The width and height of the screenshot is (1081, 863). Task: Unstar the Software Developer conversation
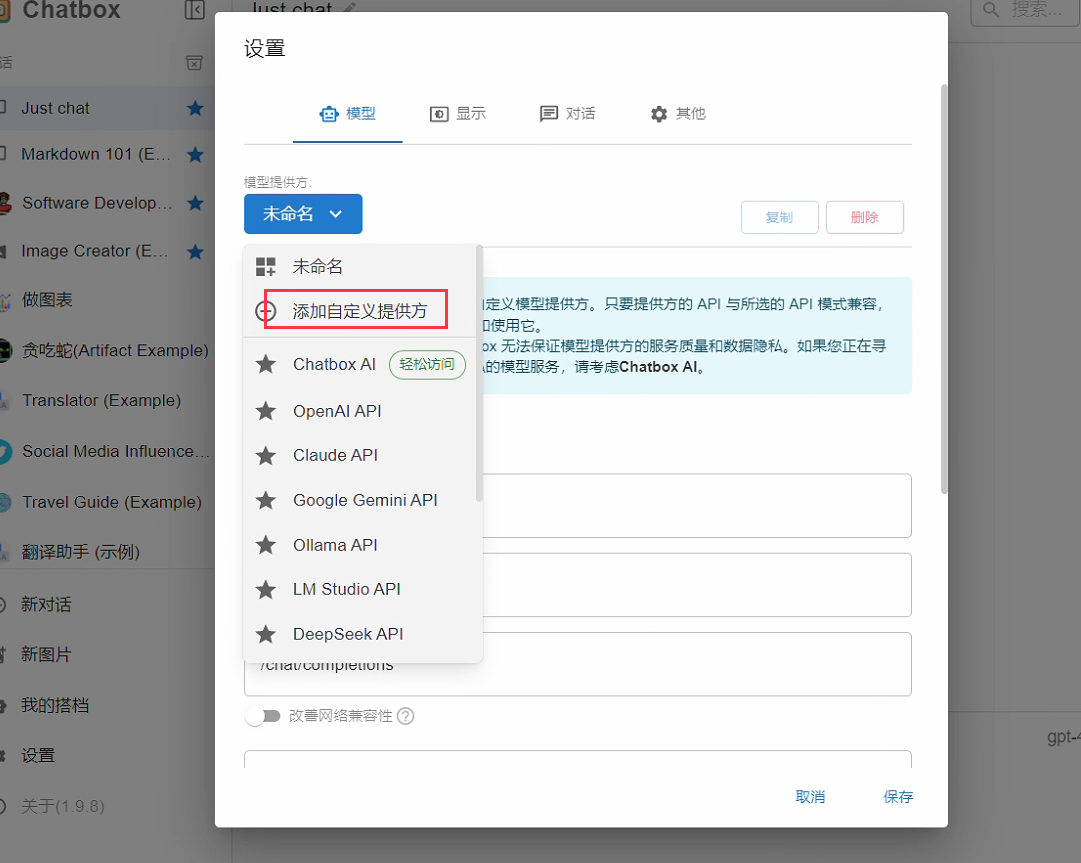195,203
